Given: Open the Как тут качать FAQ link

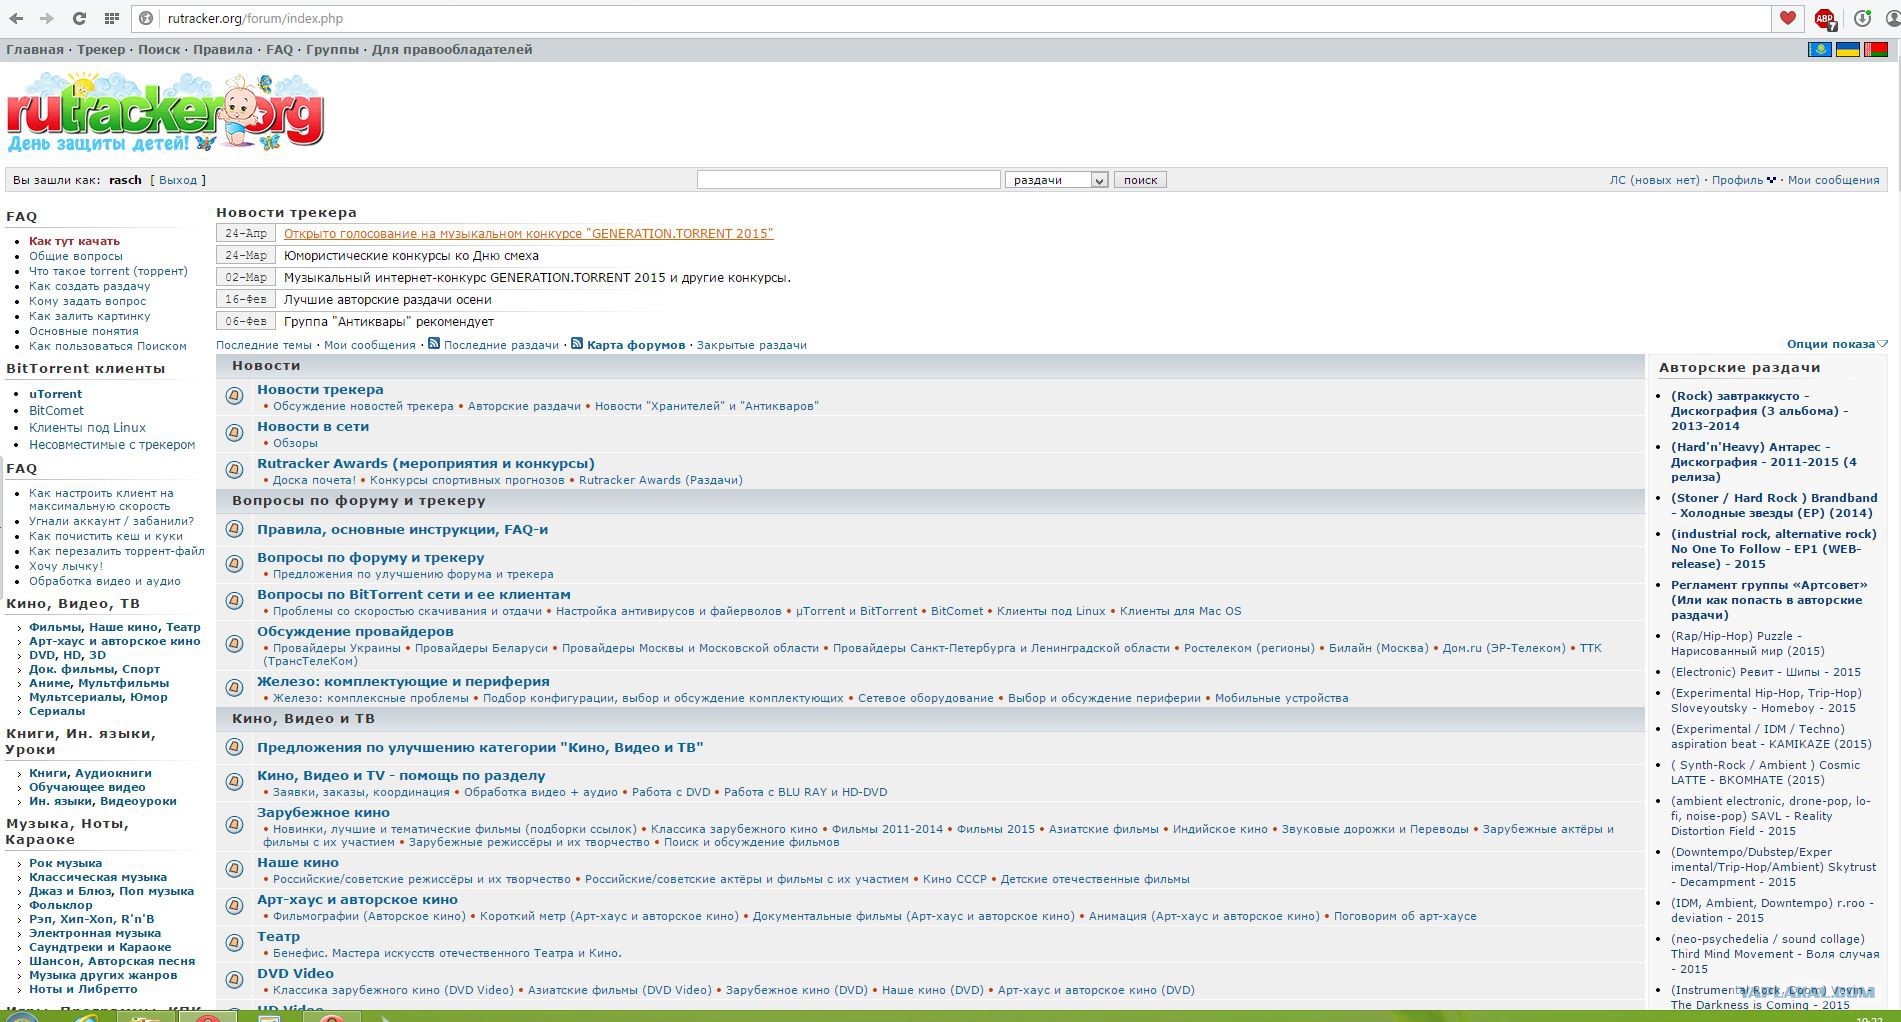Looking at the screenshot, I should [x=74, y=241].
